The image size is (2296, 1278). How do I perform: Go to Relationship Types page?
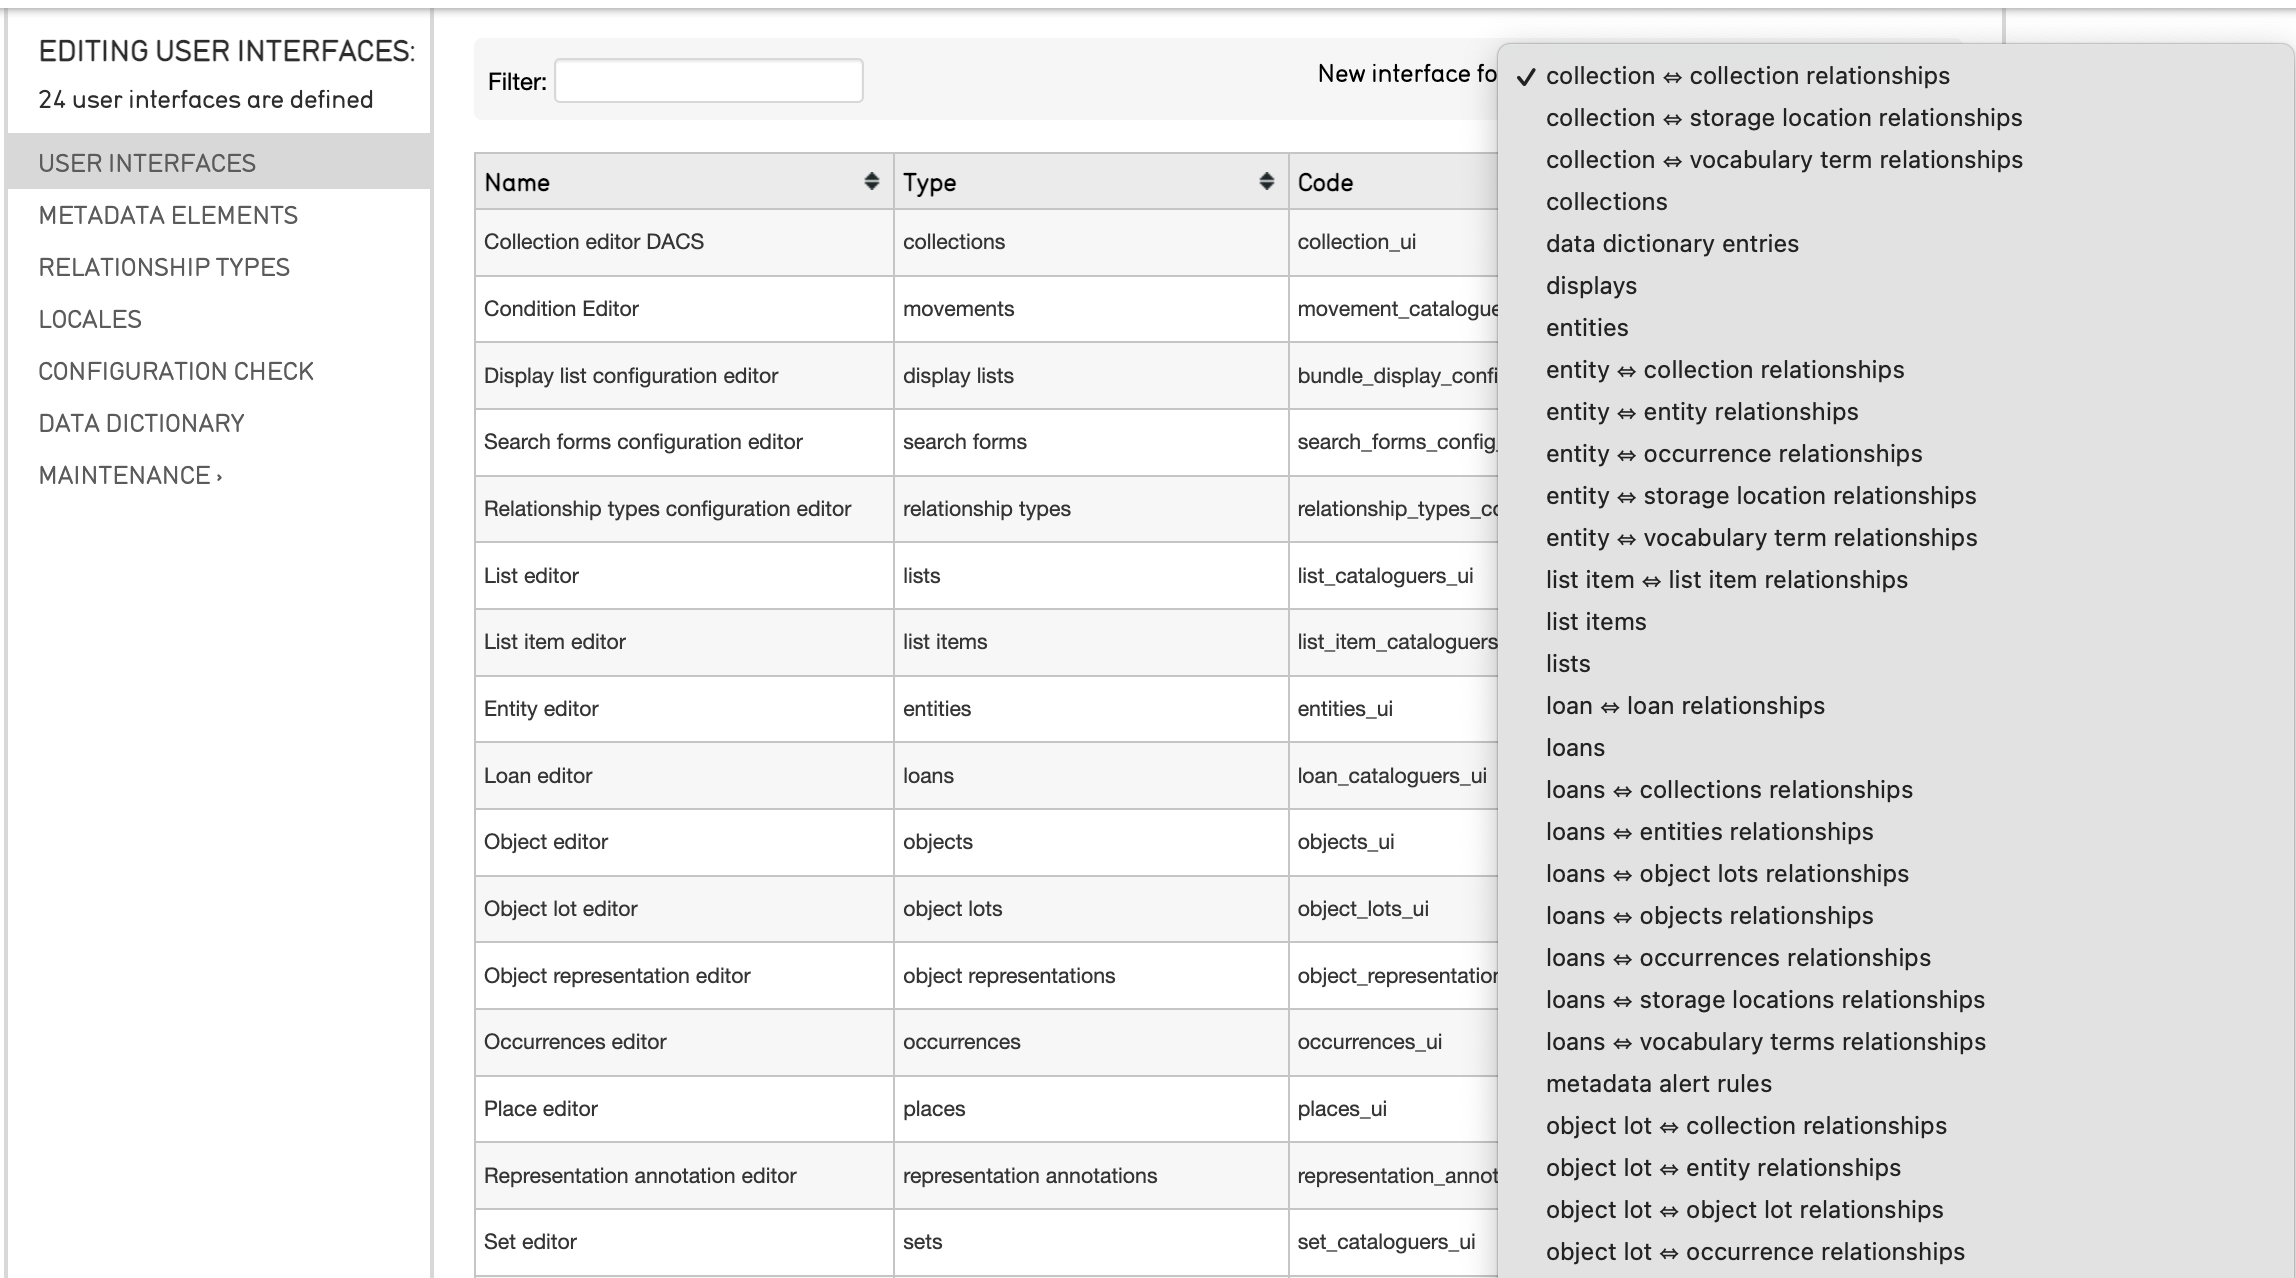click(x=164, y=267)
